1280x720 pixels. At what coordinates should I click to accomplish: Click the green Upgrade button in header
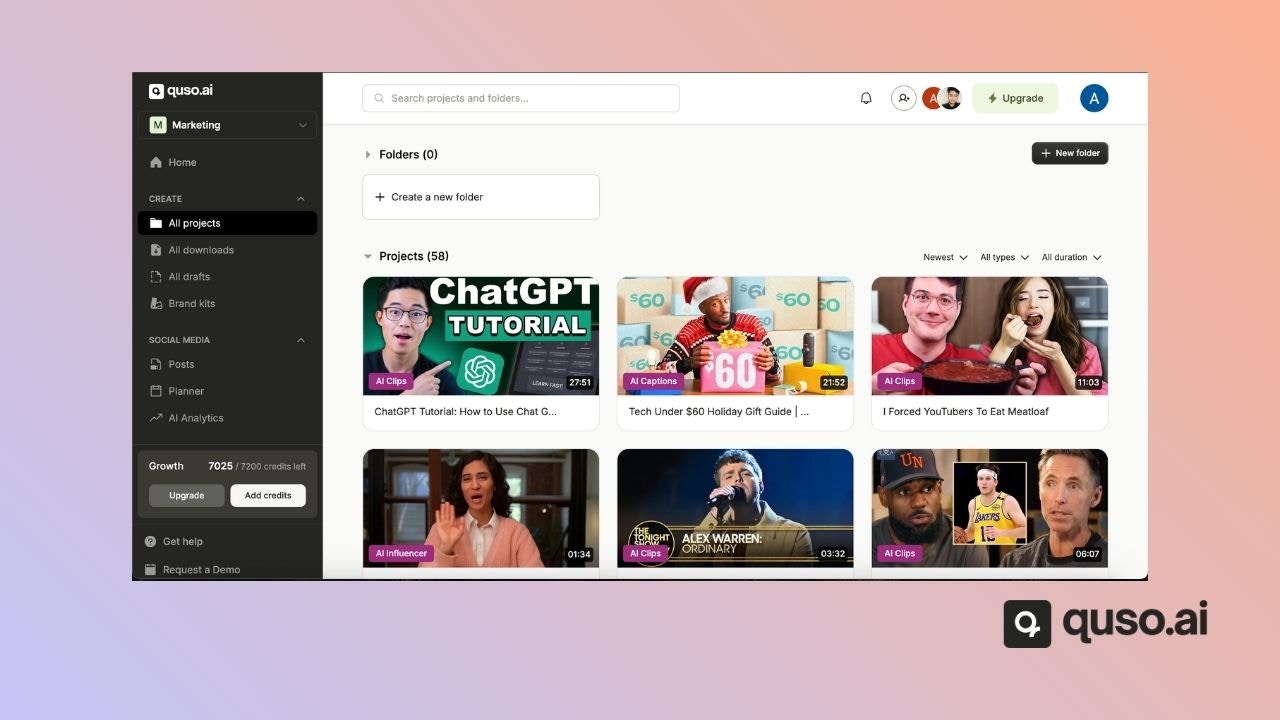(1015, 98)
